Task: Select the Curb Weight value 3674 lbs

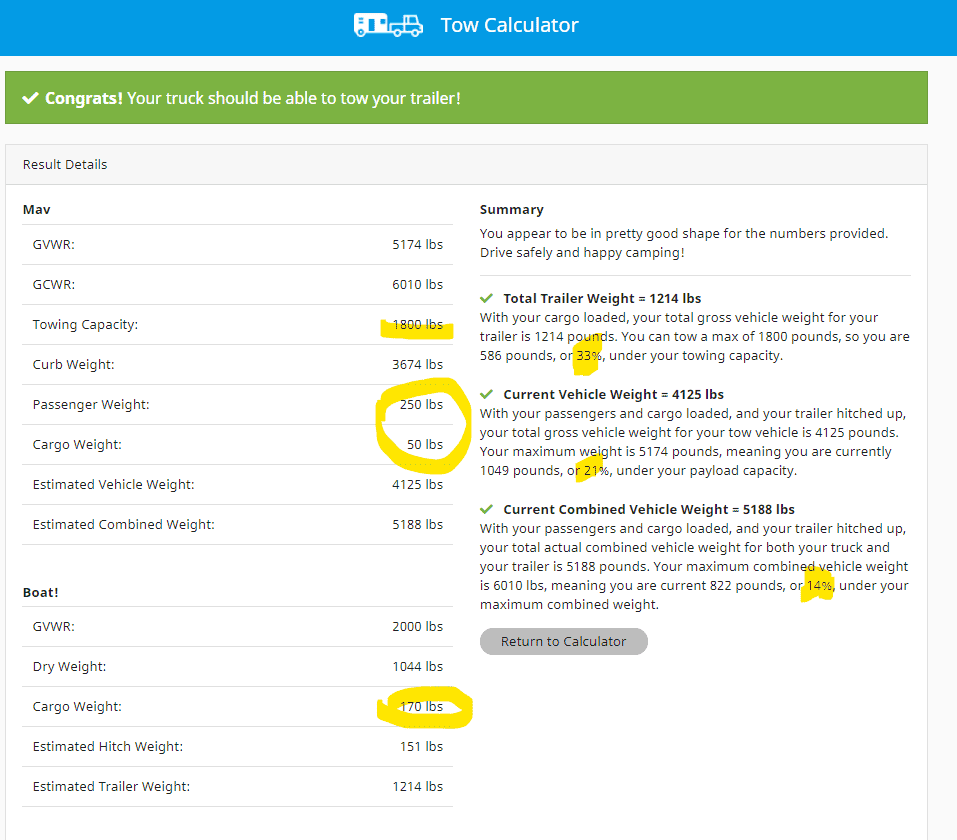Action: click(417, 364)
